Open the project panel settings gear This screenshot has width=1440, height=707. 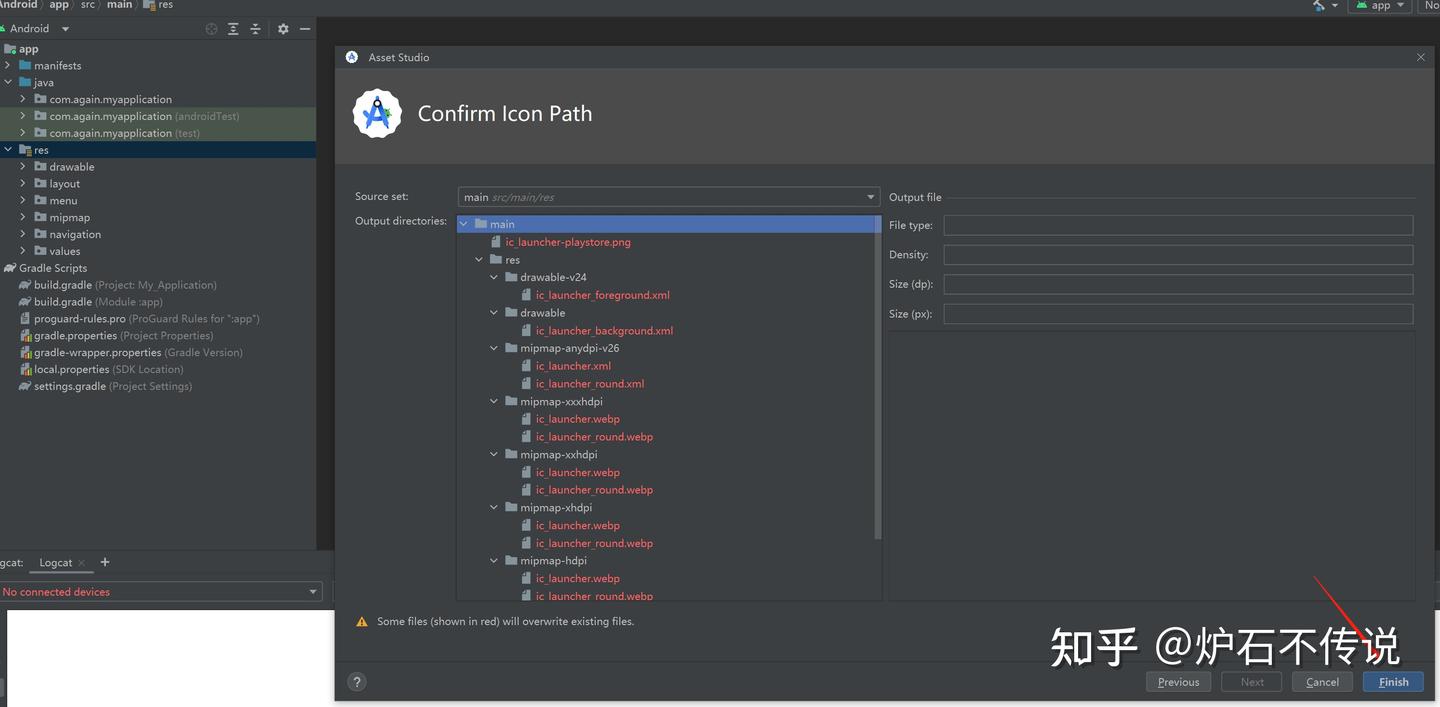283,29
